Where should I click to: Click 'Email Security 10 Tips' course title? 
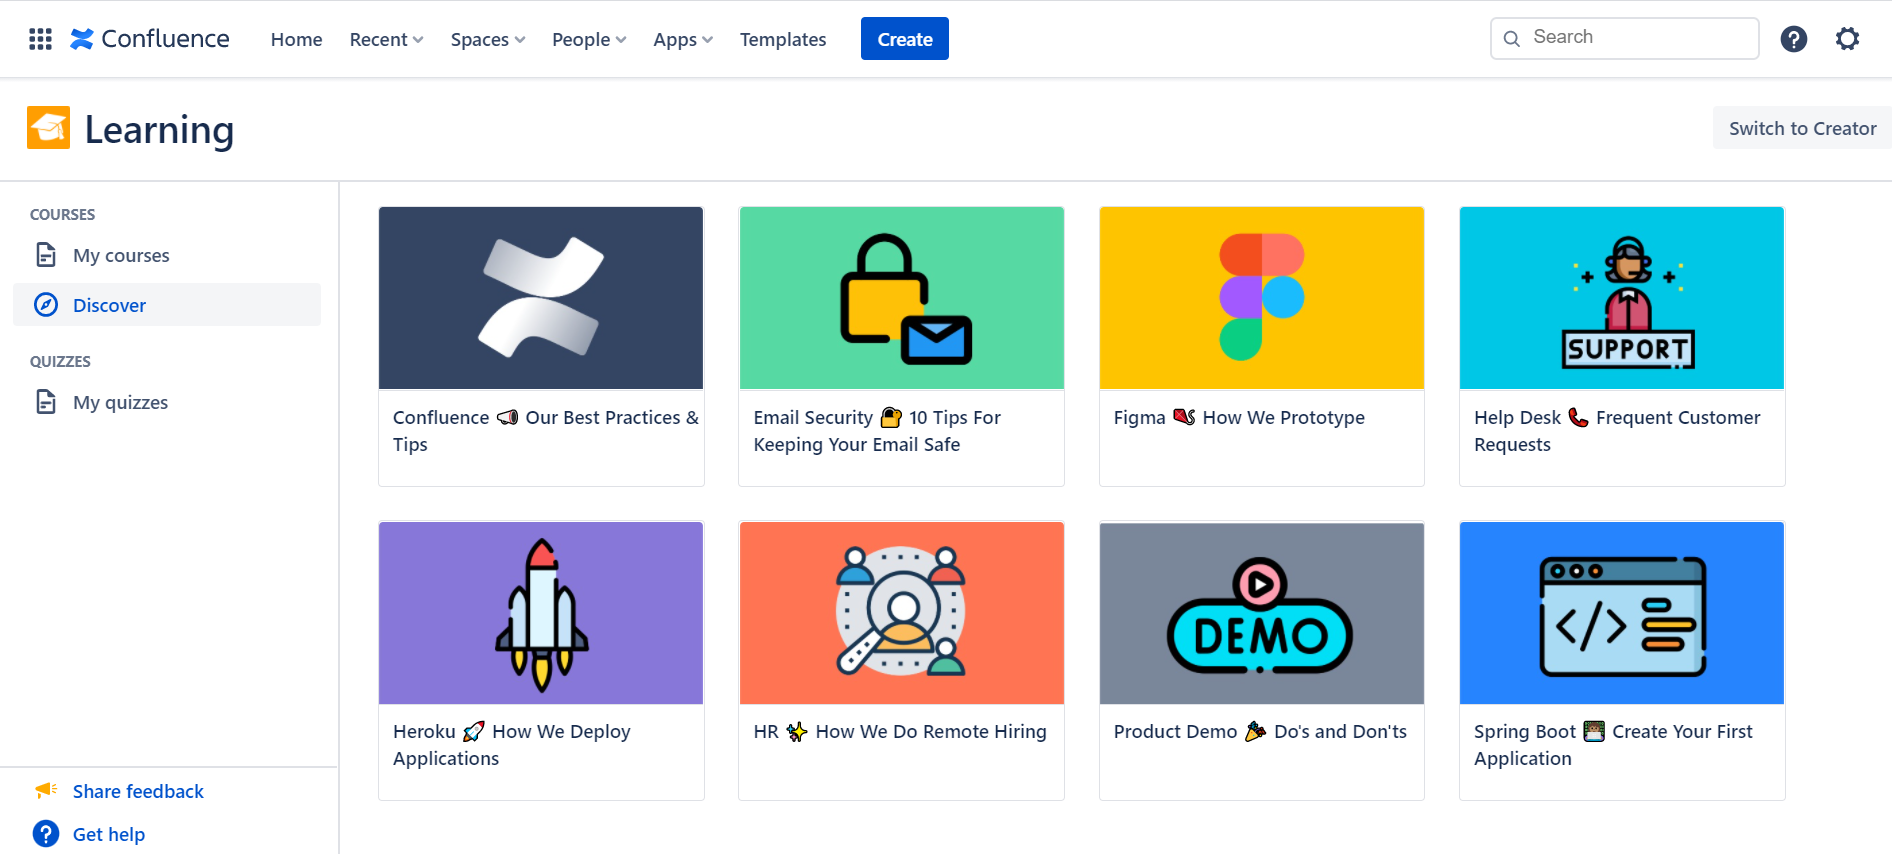(877, 431)
